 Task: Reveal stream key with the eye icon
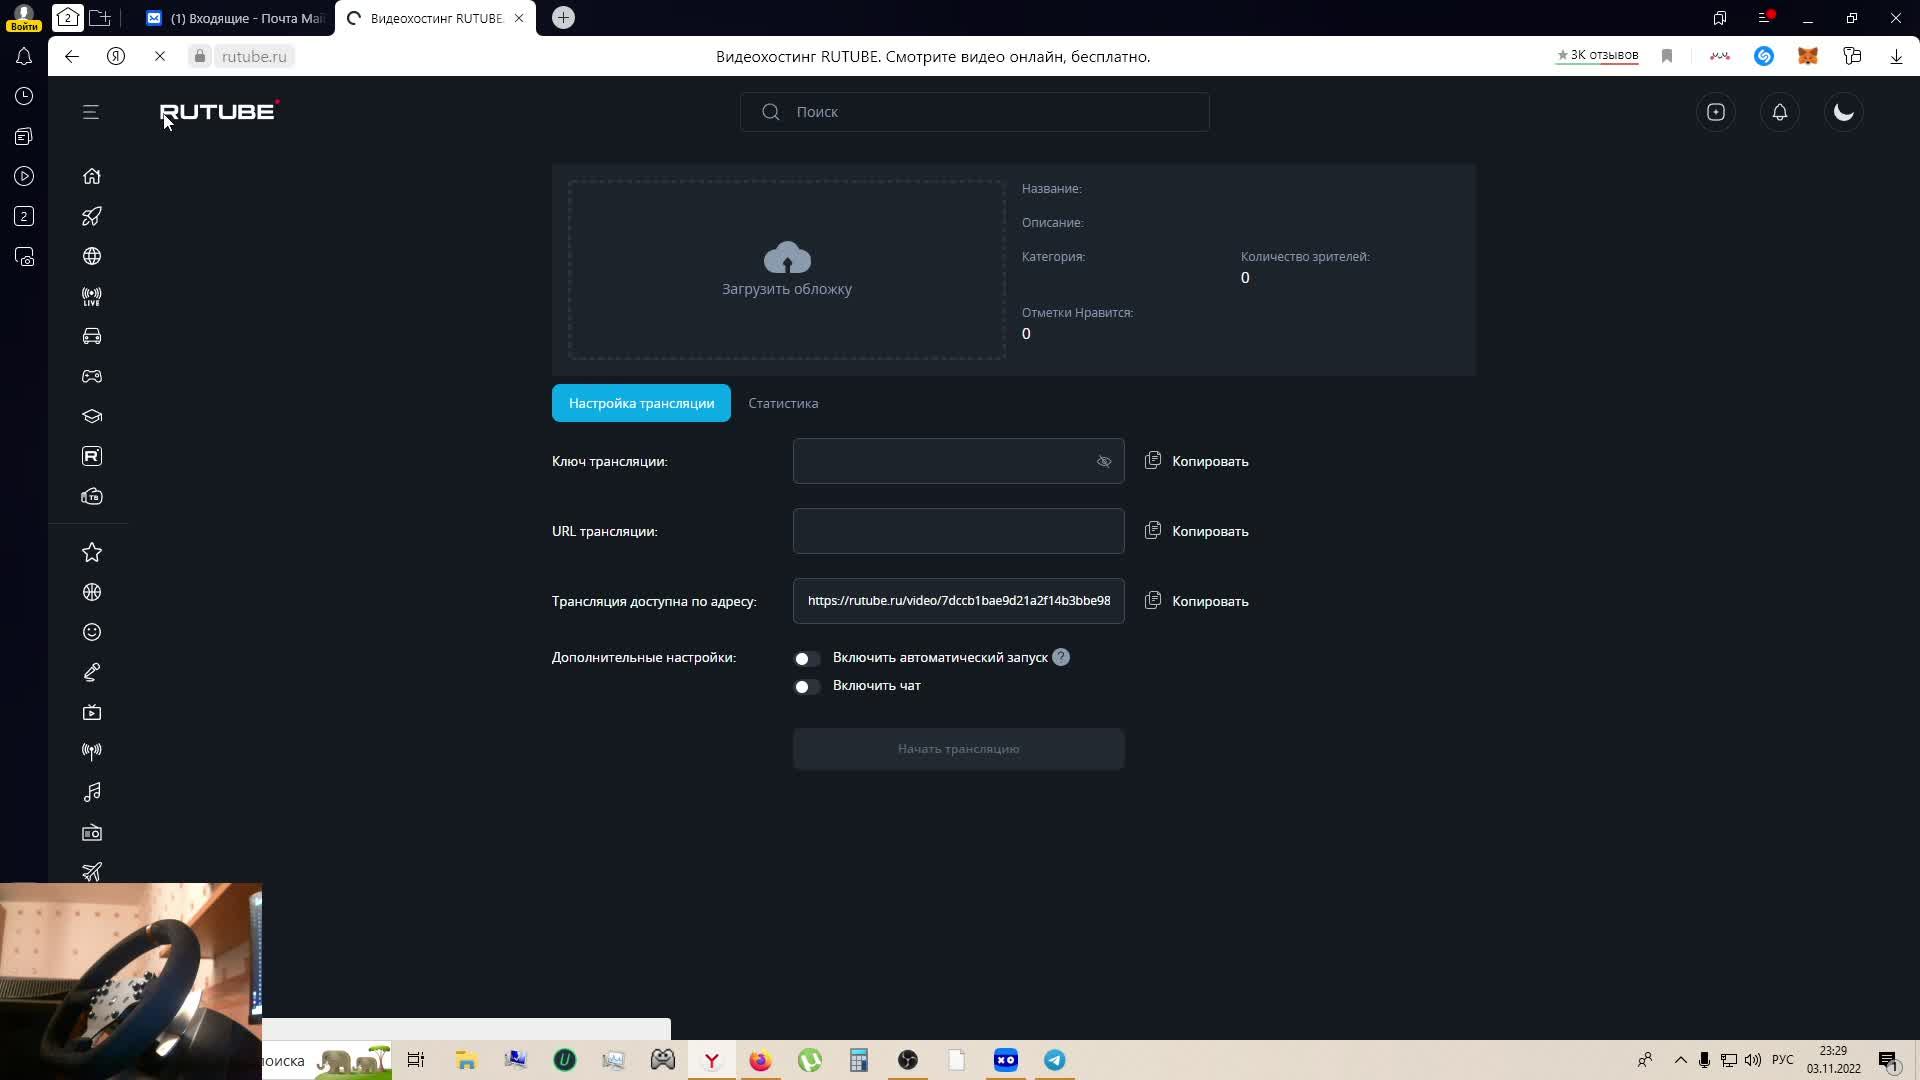(1104, 461)
